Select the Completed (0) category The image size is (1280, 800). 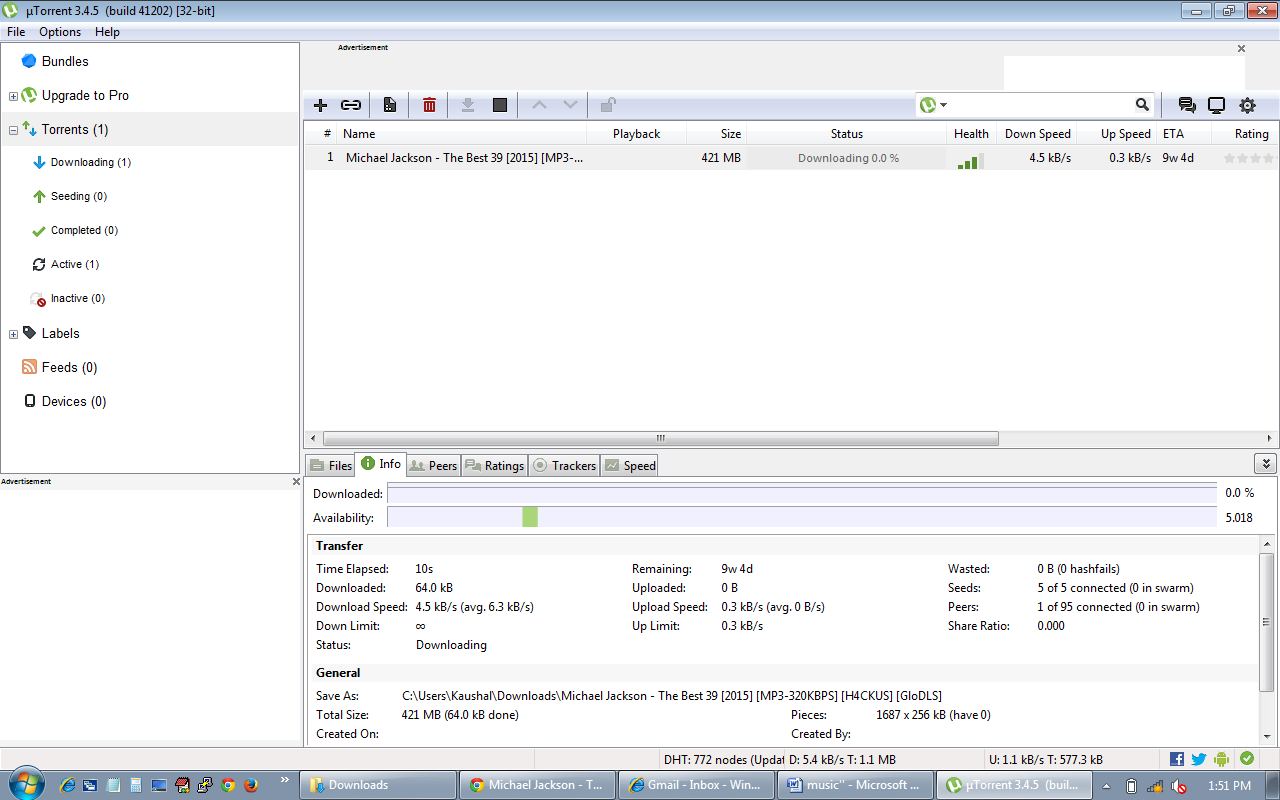(x=84, y=230)
